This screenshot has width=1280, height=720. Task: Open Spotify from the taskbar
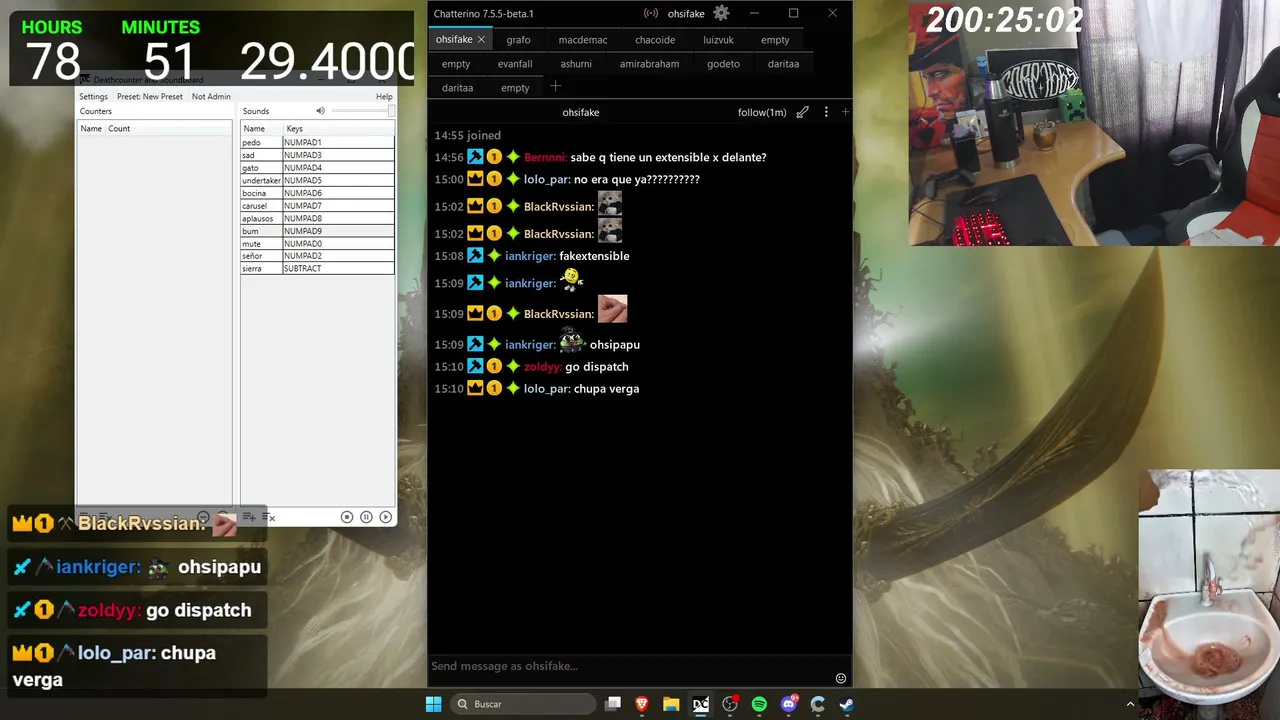tap(759, 704)
